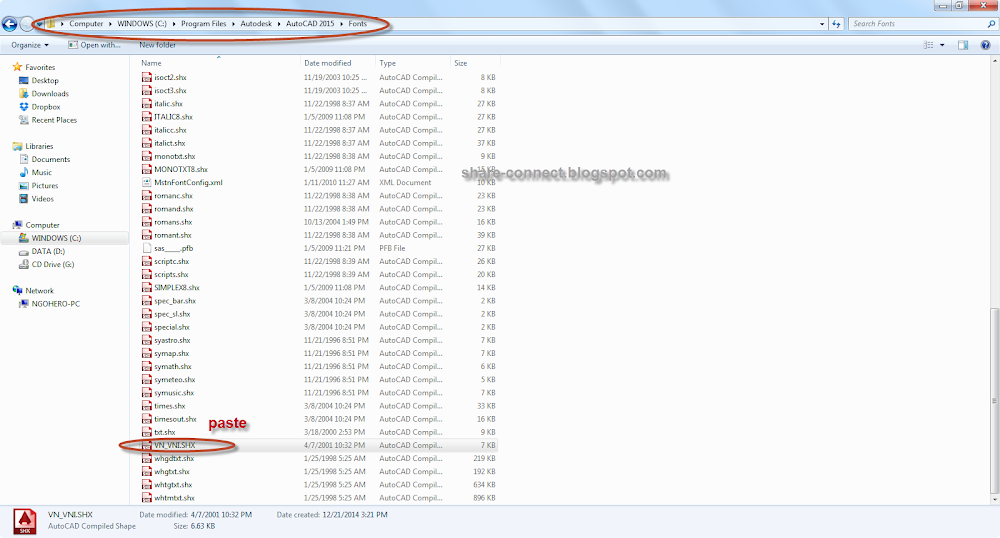Click the sas_____.pfb file icon

click(x=147, y=248)
